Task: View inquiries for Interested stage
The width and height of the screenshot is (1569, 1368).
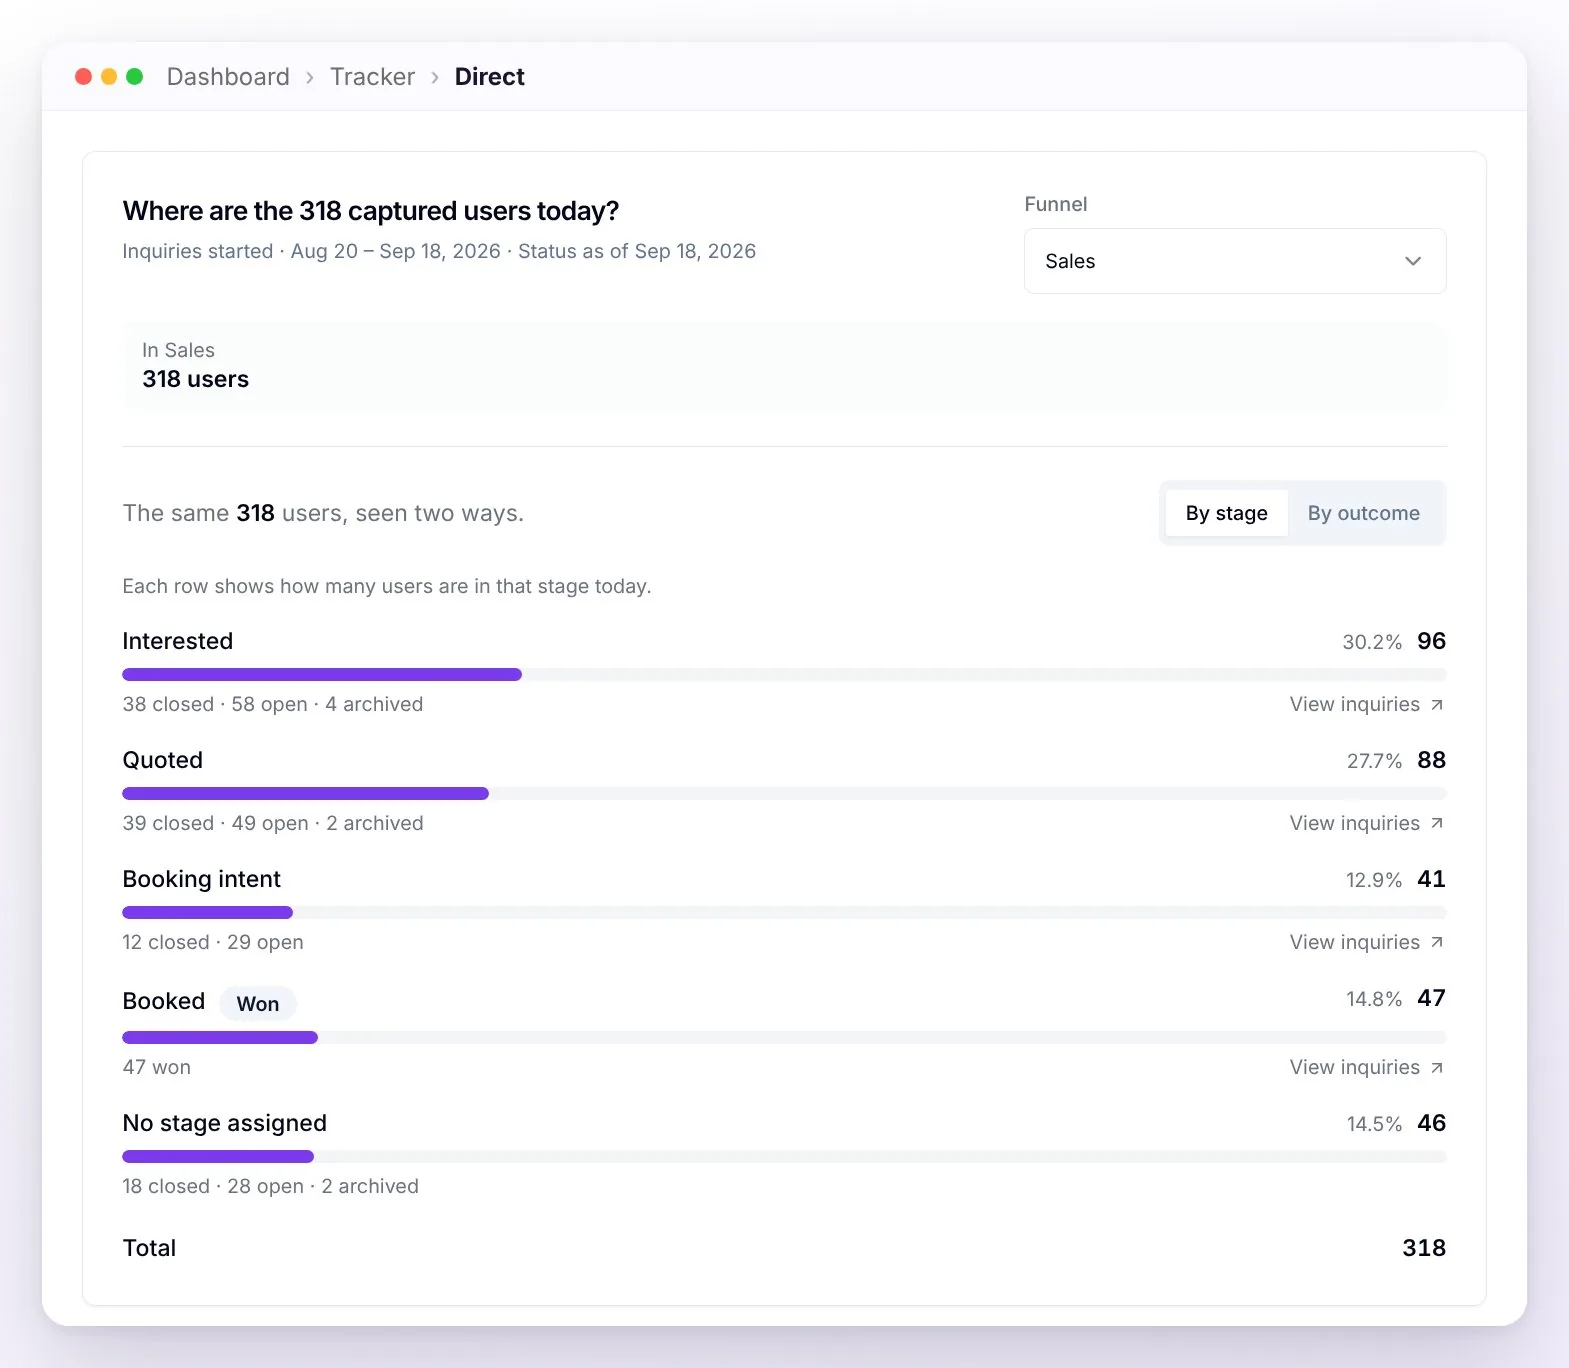Action: pyautogui.click(x=1366, y=704)
